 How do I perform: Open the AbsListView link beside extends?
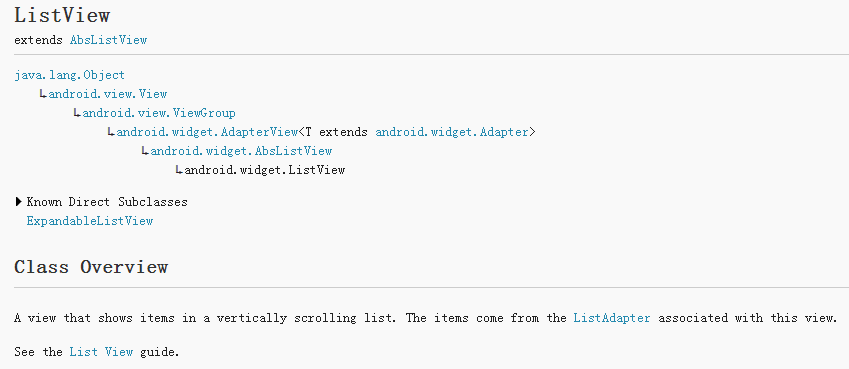(108, 40)
